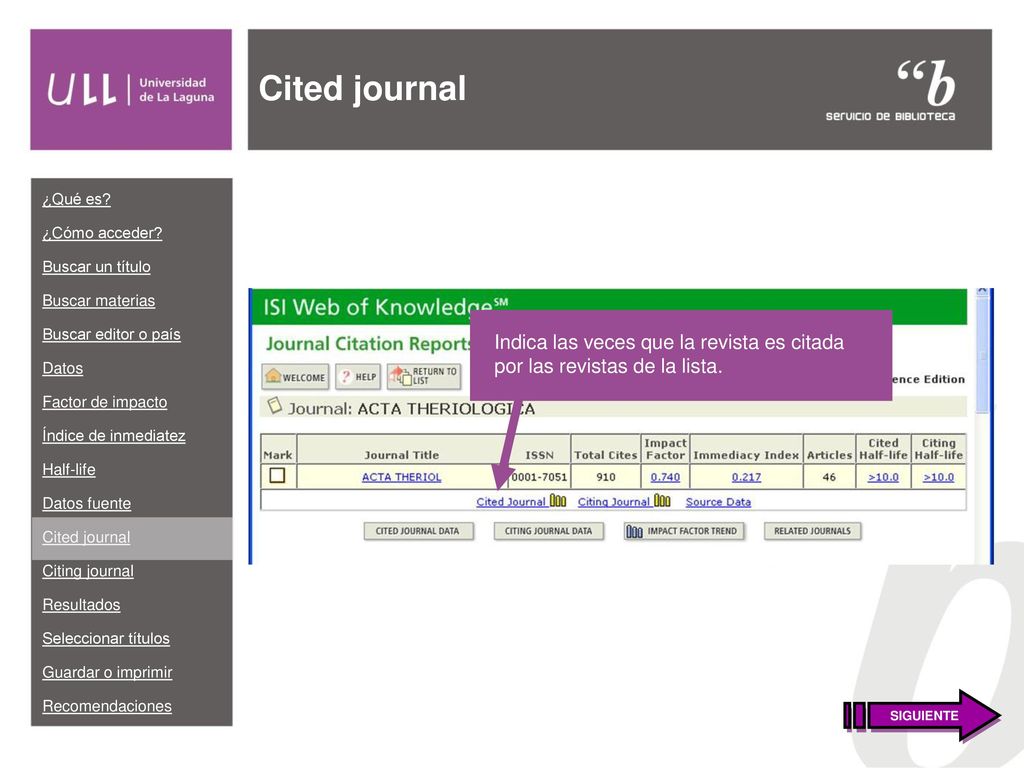This screenshot has height=768, width=1024.
Task: Go to Índice de inmediatez
Action: [x=114, y=436]
